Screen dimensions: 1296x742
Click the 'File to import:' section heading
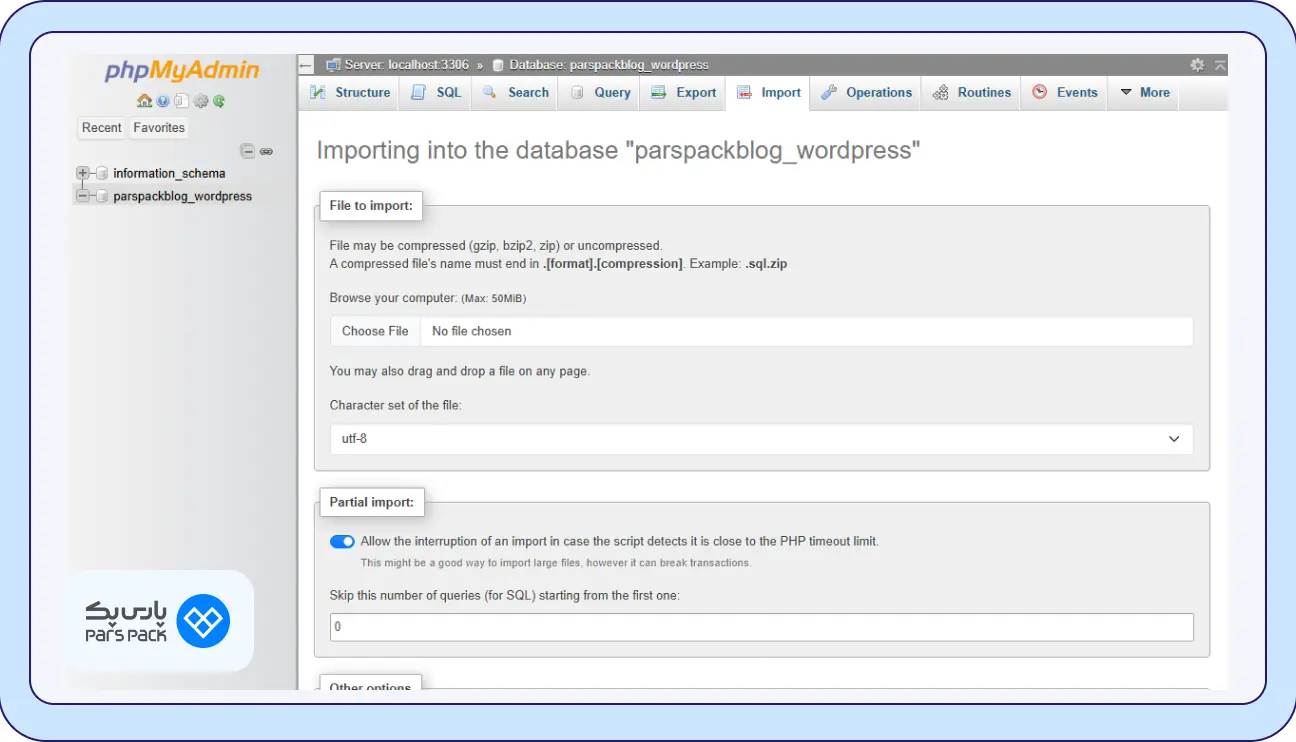(371, 206)
